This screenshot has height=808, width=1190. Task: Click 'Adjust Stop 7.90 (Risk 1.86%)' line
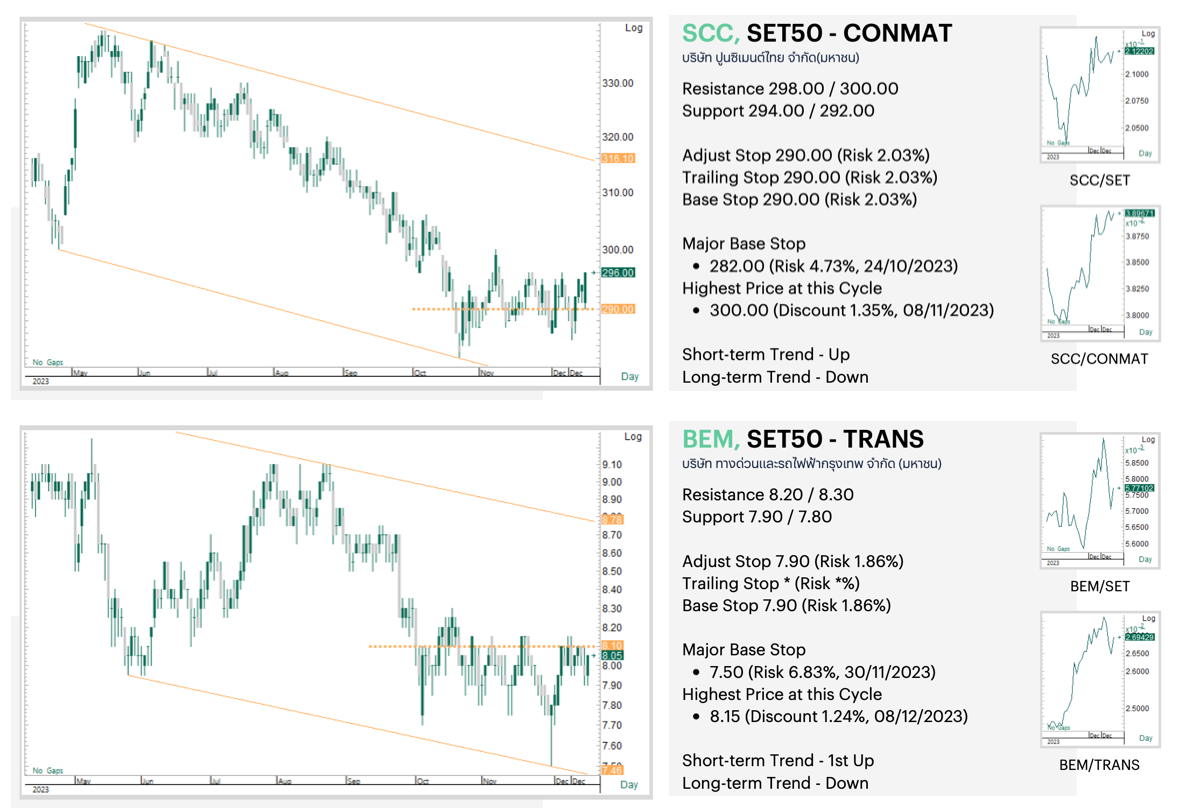coord(793,561)
